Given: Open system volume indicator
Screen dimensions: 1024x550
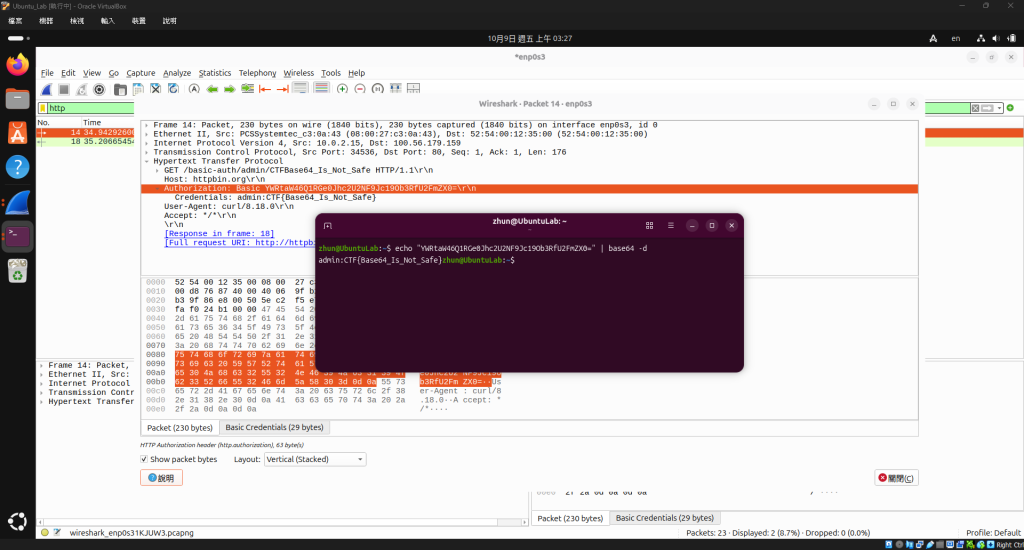Looking at the screenshot, I should [x=995, y=39].
